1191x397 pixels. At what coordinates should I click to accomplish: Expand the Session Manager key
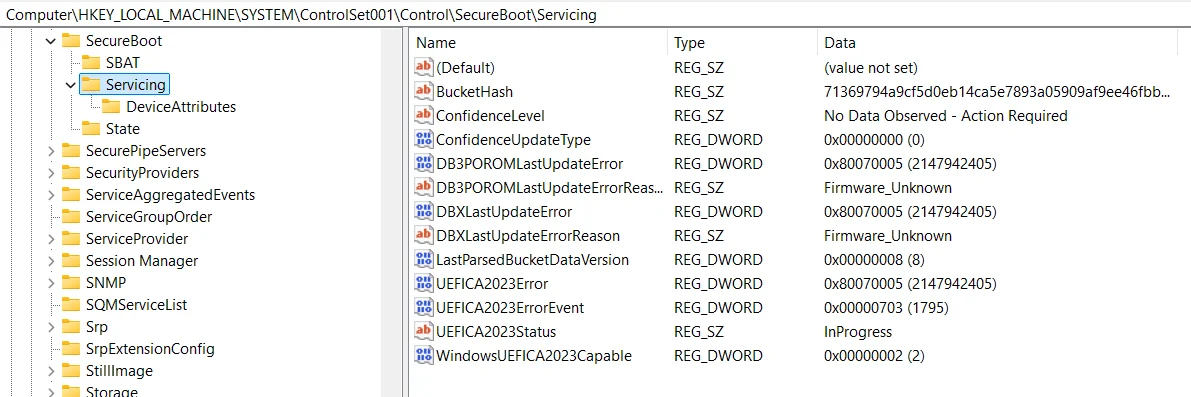(x=51, y=261)
